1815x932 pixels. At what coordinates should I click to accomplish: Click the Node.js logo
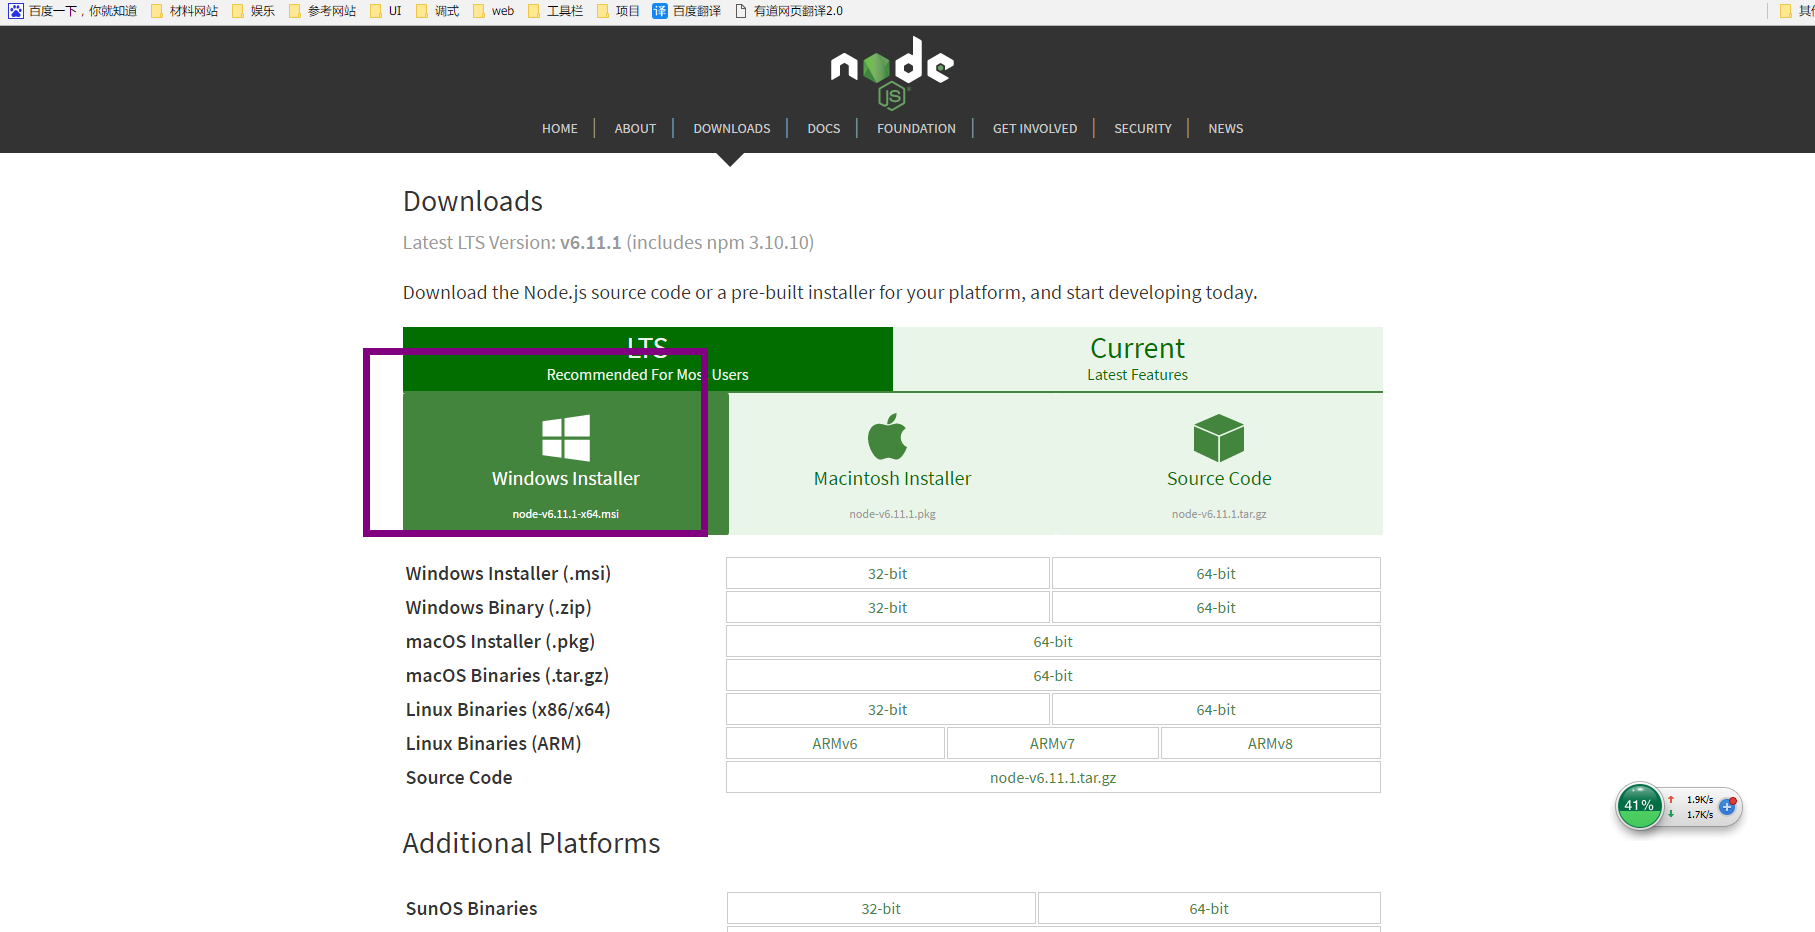point(892,73)
